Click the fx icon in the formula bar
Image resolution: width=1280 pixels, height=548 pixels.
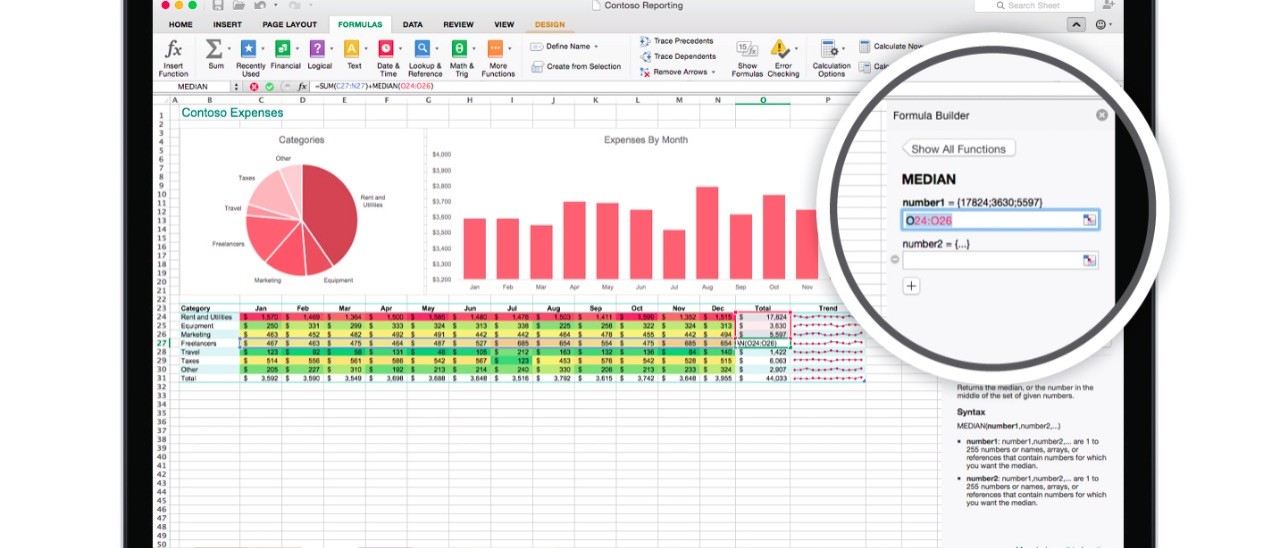(302, 87)
